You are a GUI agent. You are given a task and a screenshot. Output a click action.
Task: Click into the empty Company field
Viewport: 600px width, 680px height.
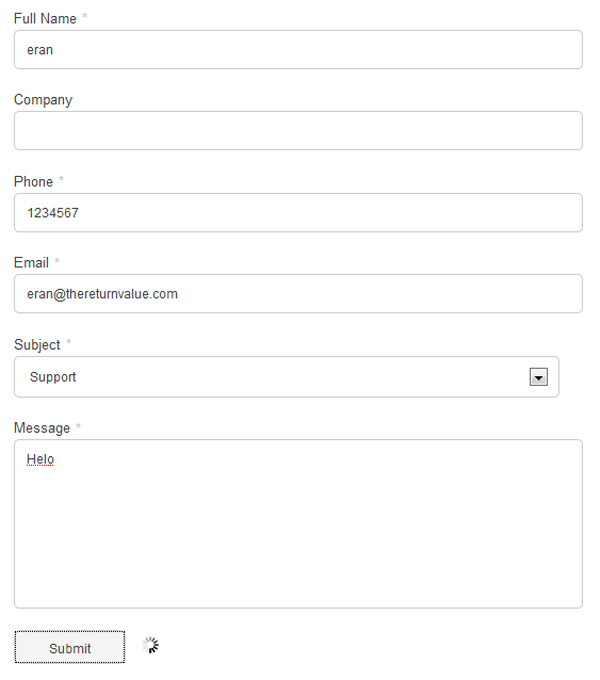pyautogui.click(x=298, y=131)
